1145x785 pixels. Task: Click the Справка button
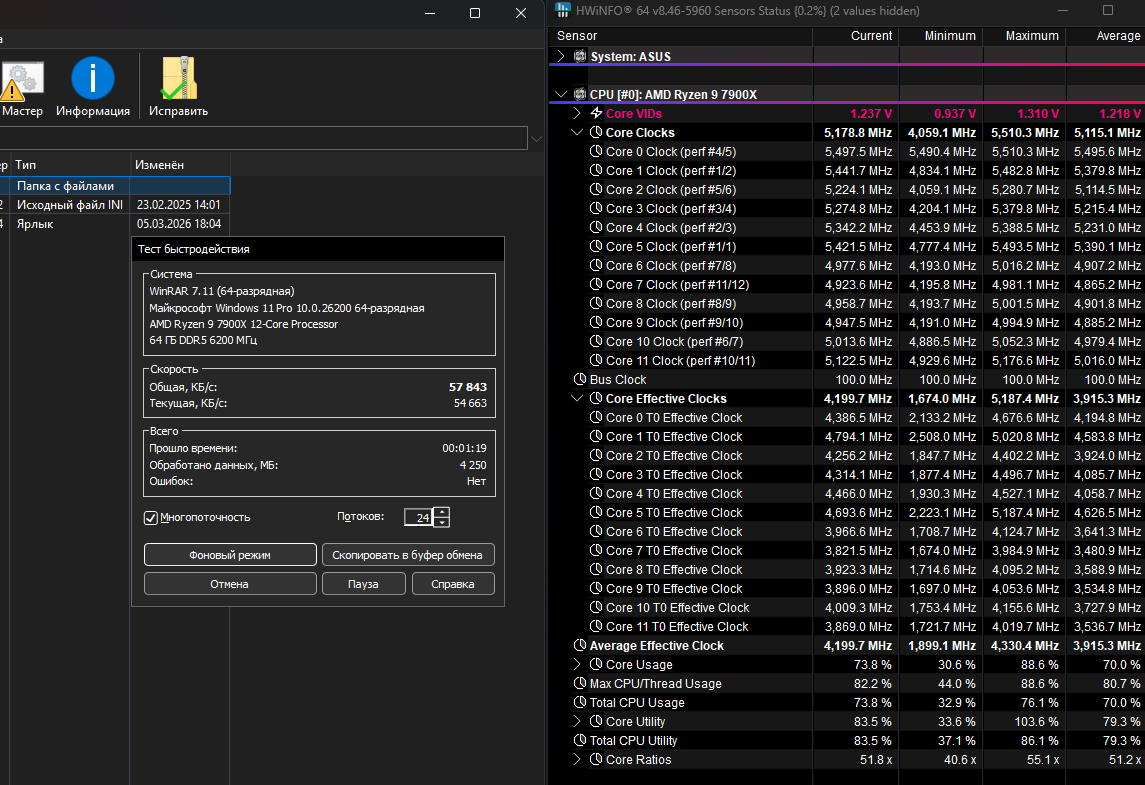(453, 584)
